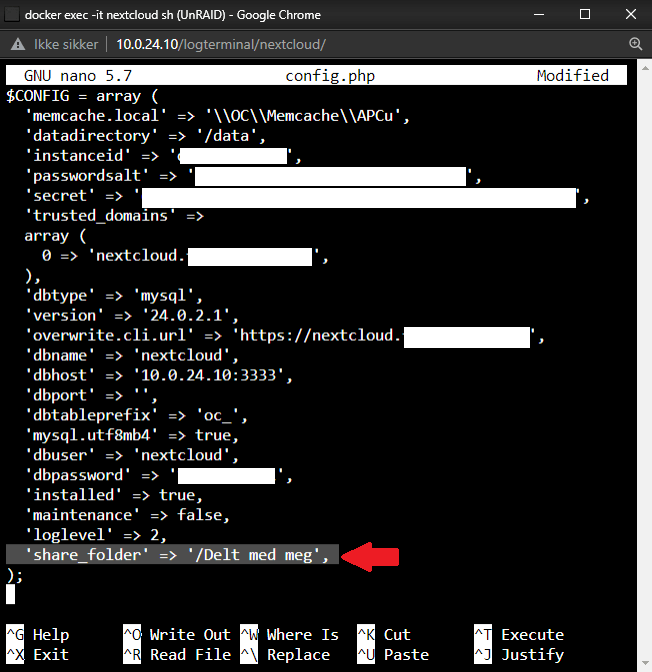Click the ^T Execute shortcut
The image size is (652, 672).
tap(519, 635)
